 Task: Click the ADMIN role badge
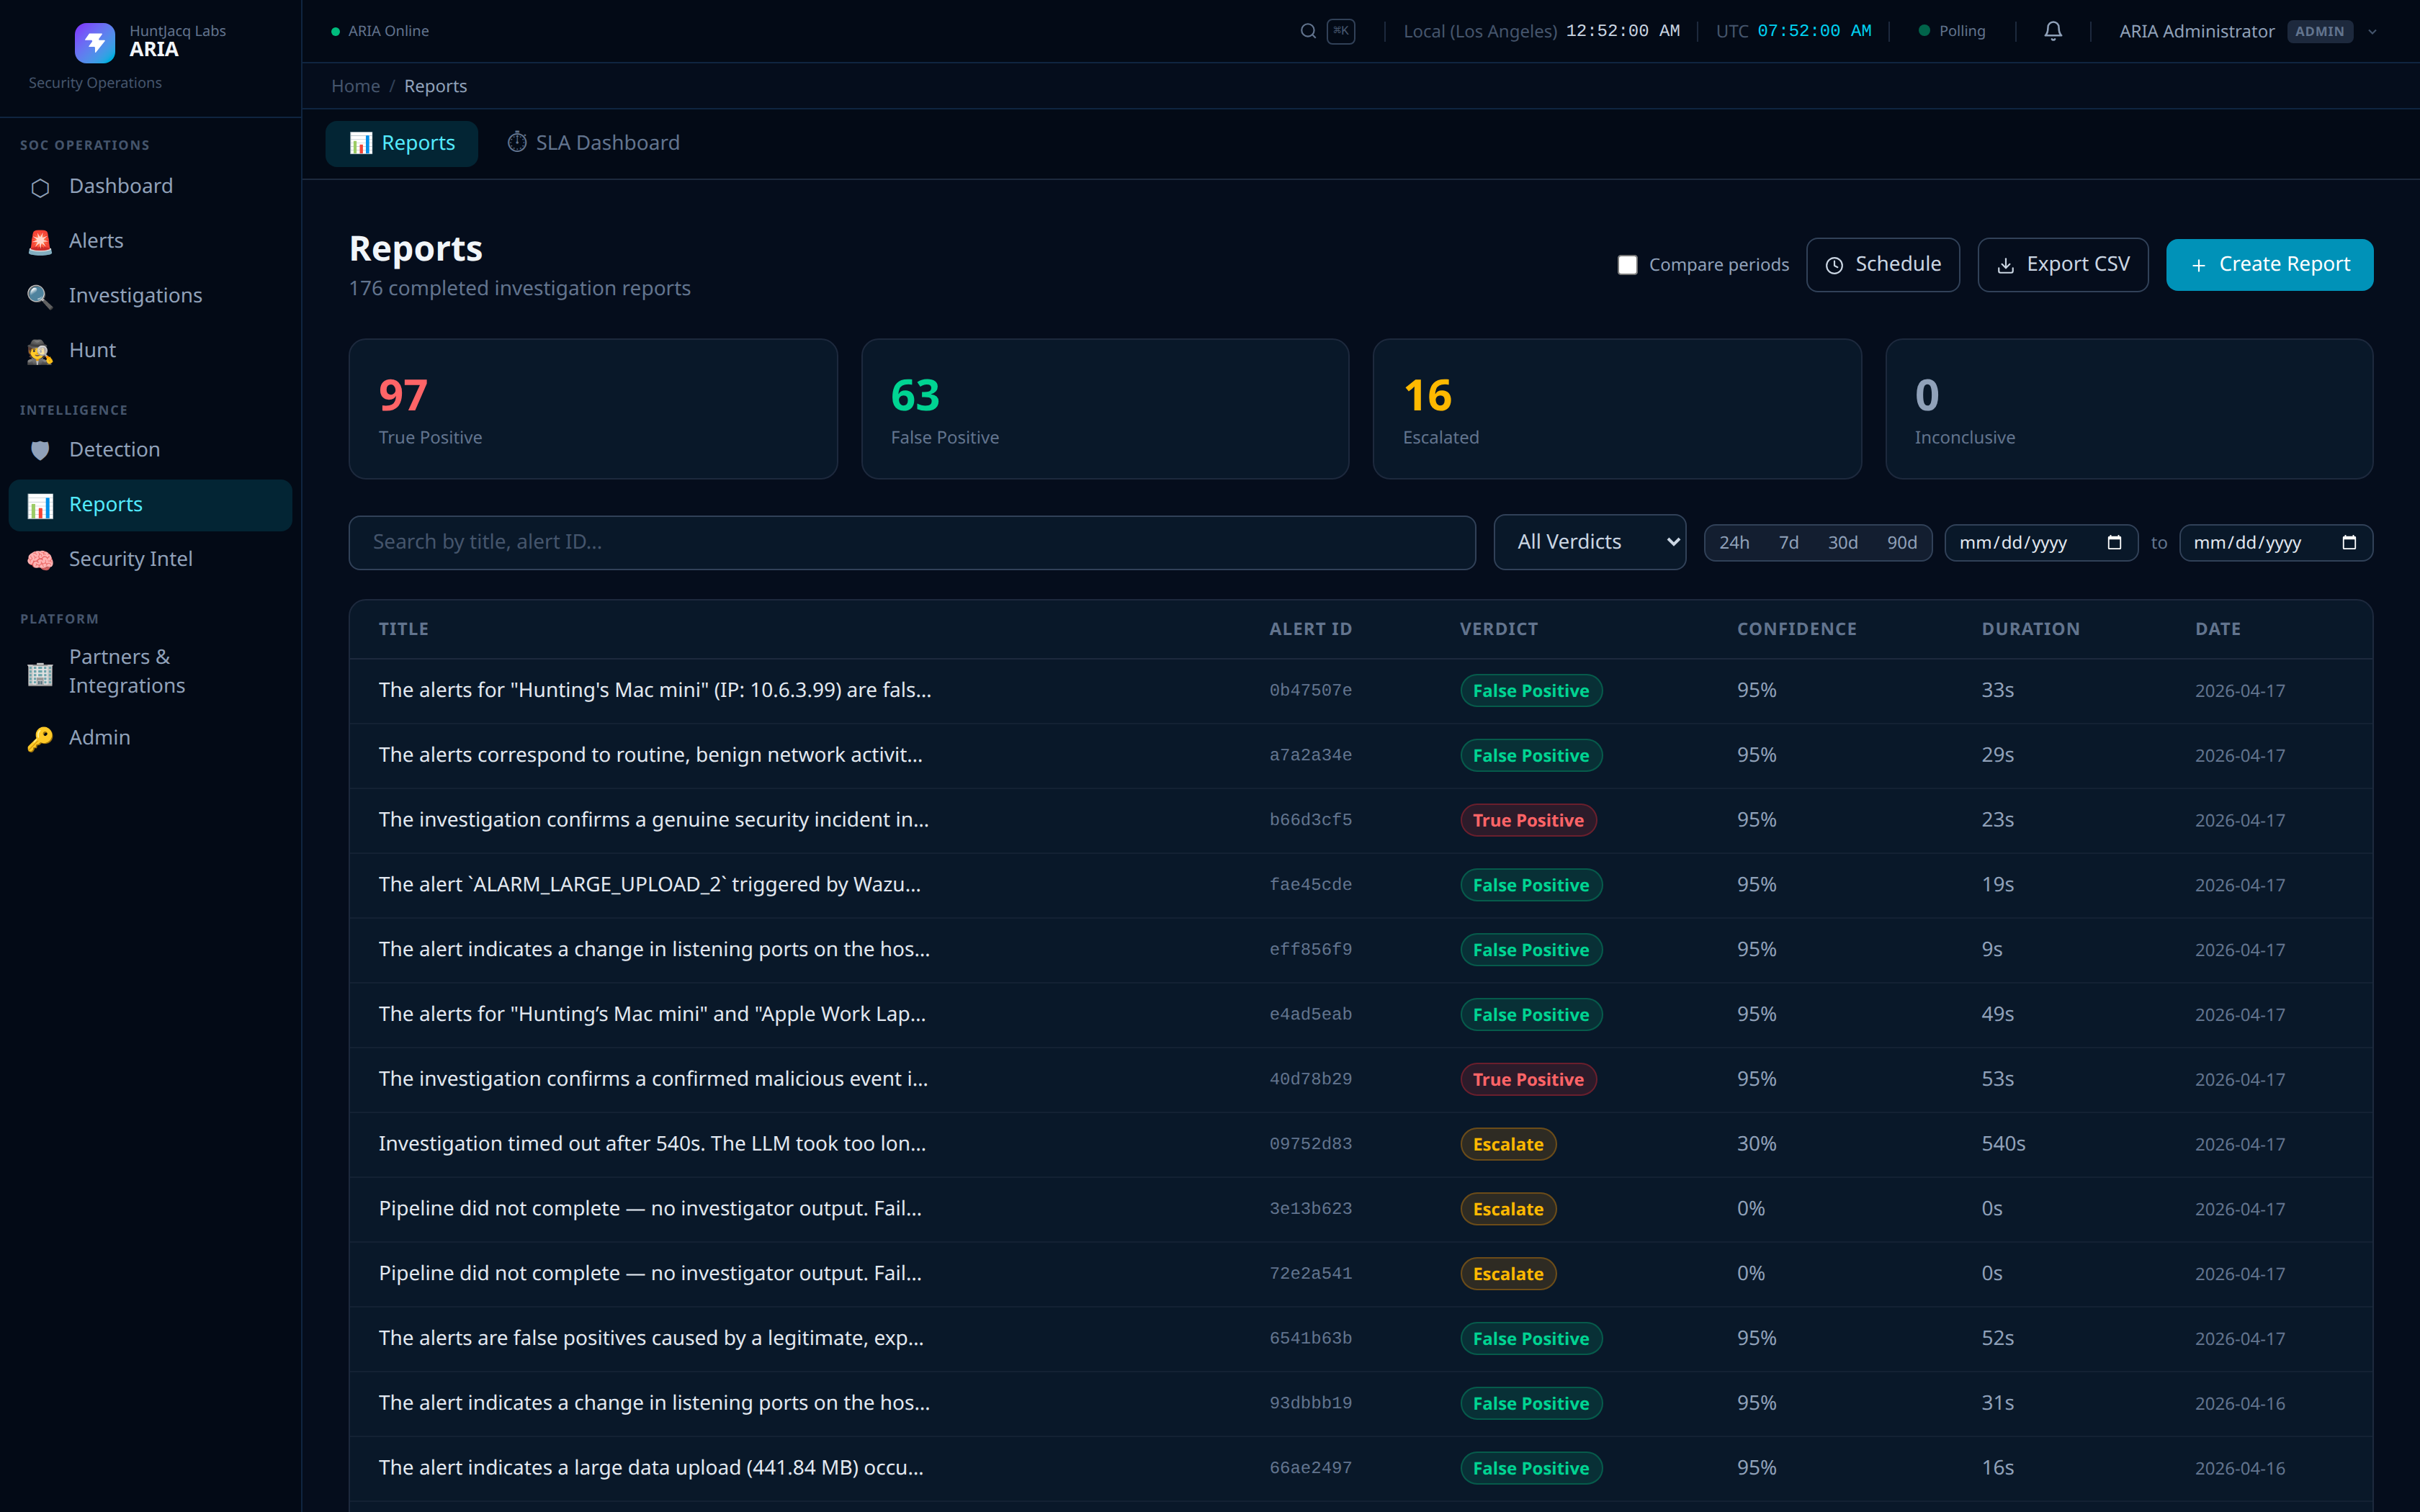point(2319,31)
